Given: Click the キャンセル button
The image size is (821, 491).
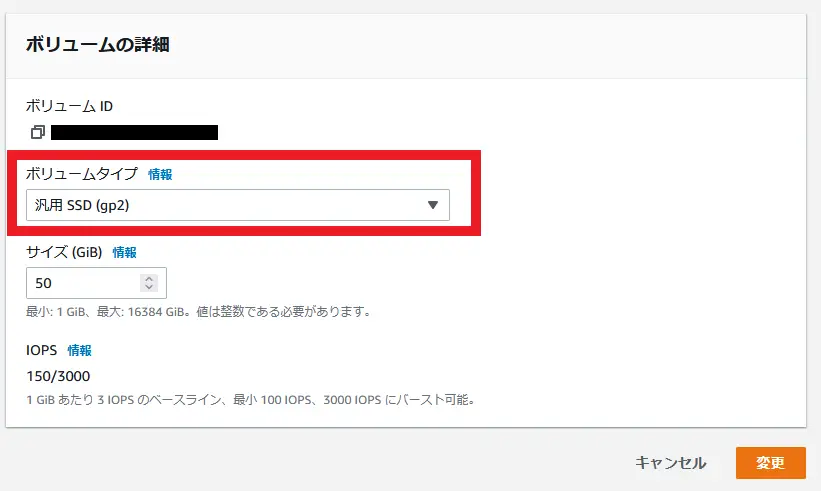Looking at the screenshot, I should coord(671,463).
